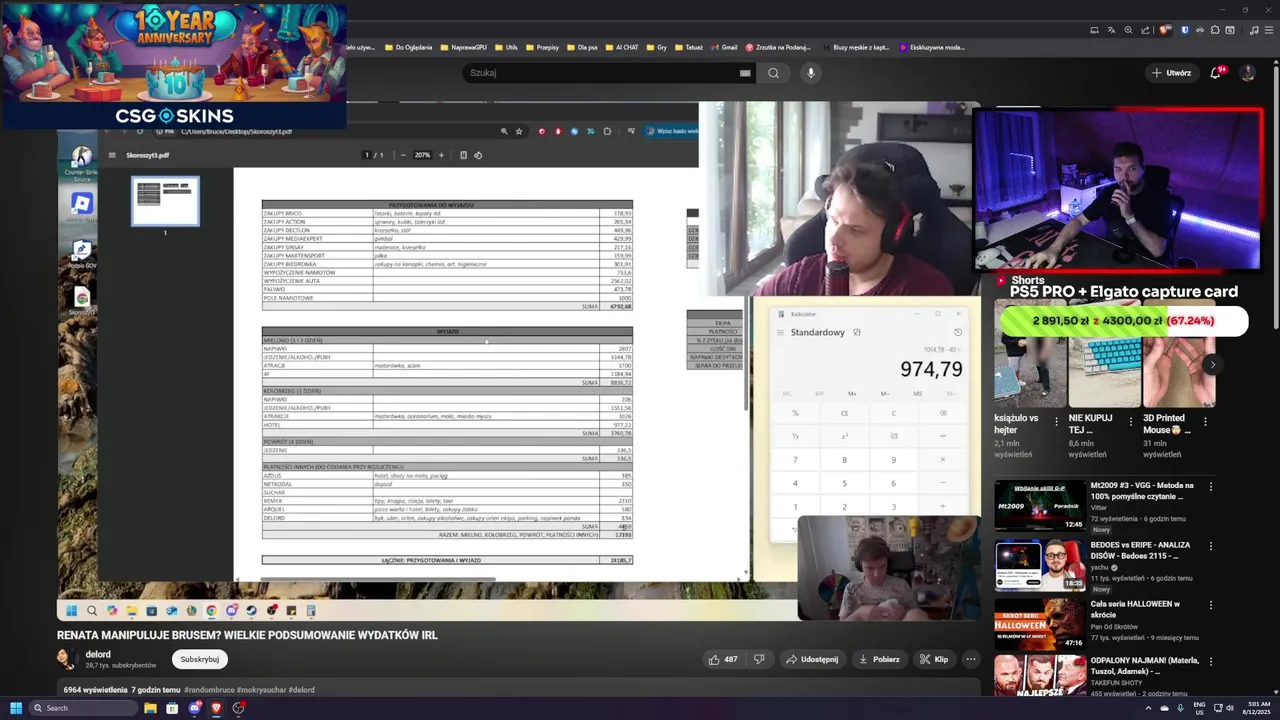Show hidden system tray icons
The width and height of the screenshot is (1280, 720).
[1148, 708]
